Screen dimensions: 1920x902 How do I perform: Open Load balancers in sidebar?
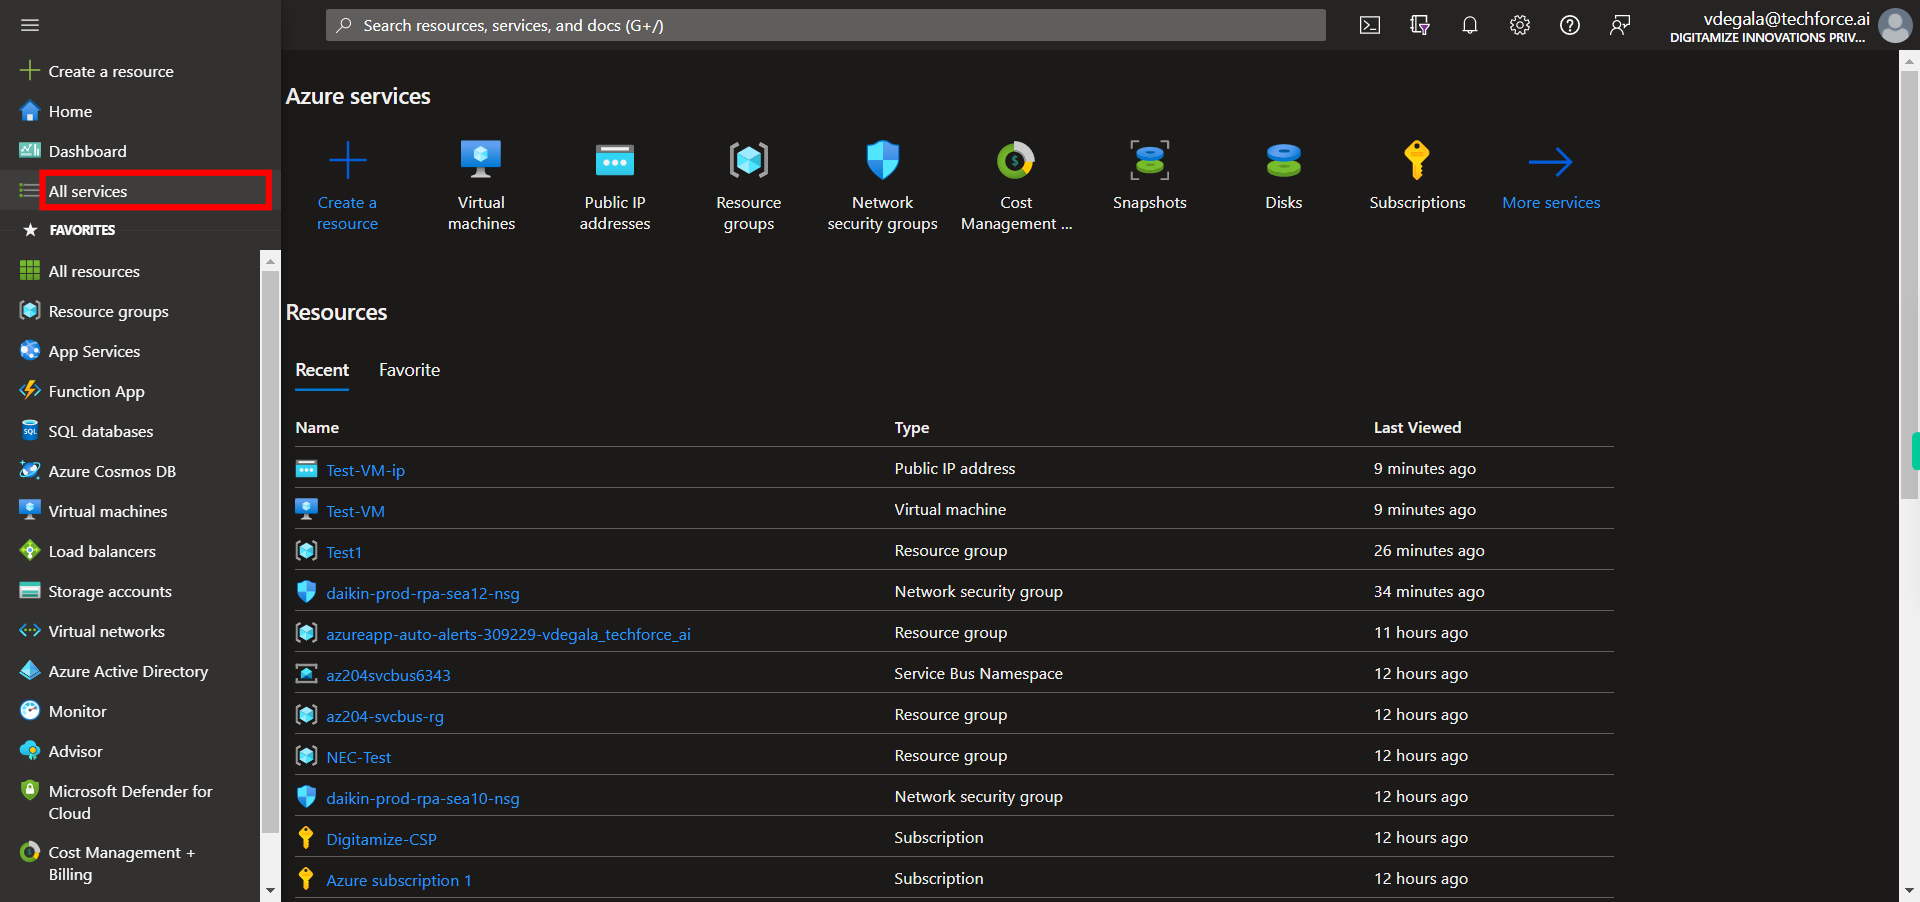(102, 551)
